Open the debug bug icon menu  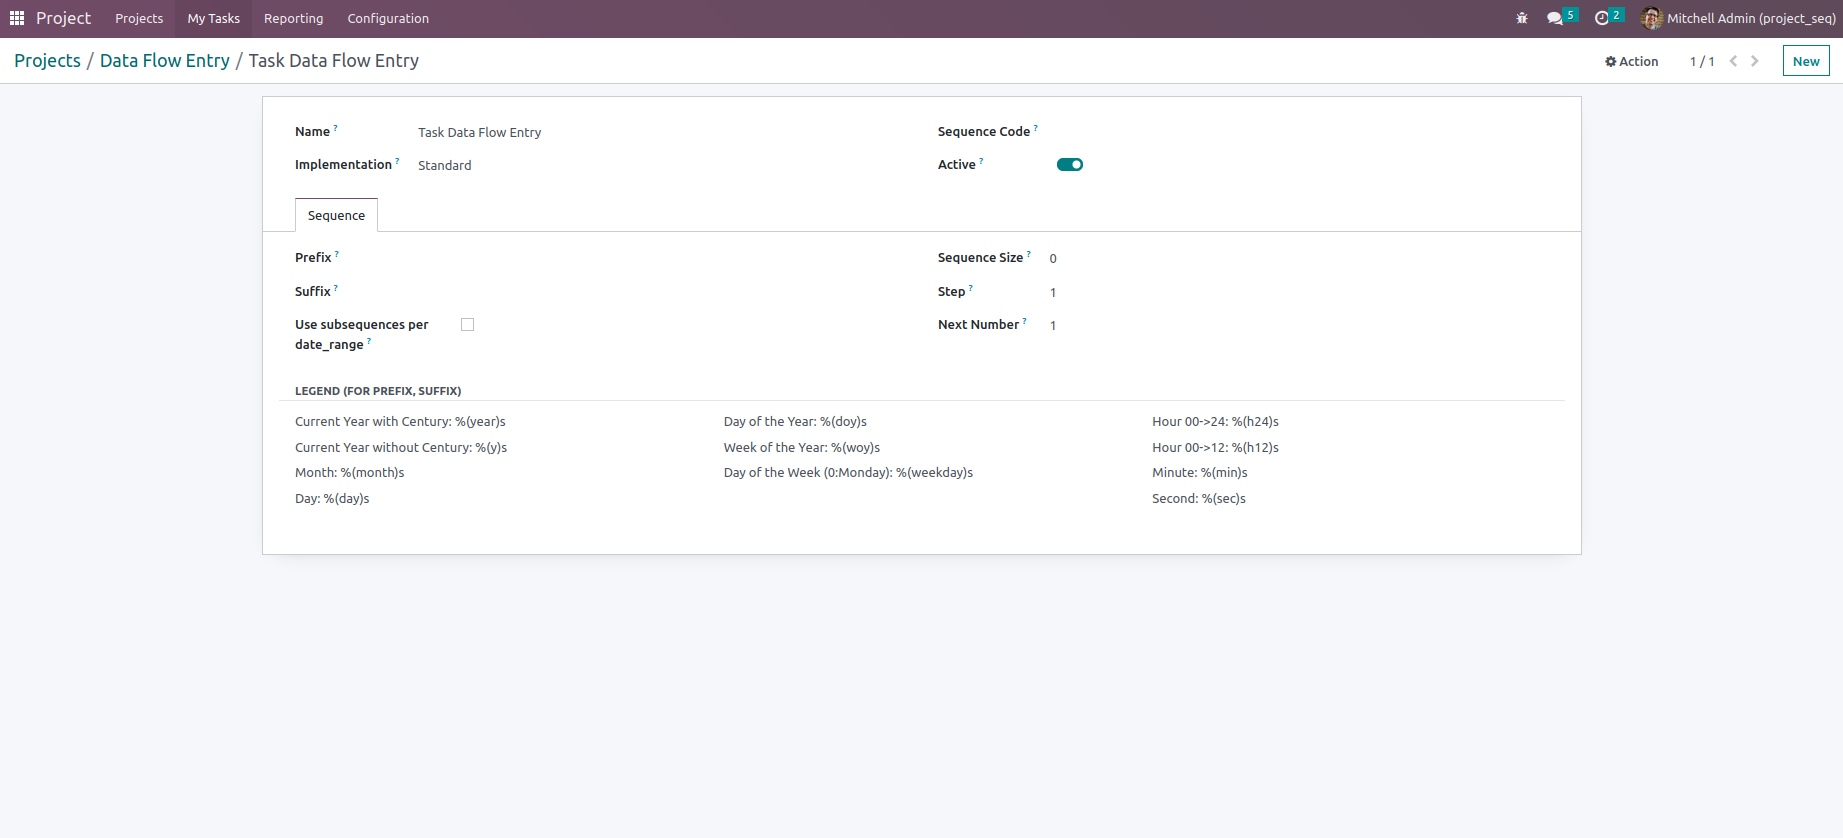pyautogui.click(x=1522, y=18)
